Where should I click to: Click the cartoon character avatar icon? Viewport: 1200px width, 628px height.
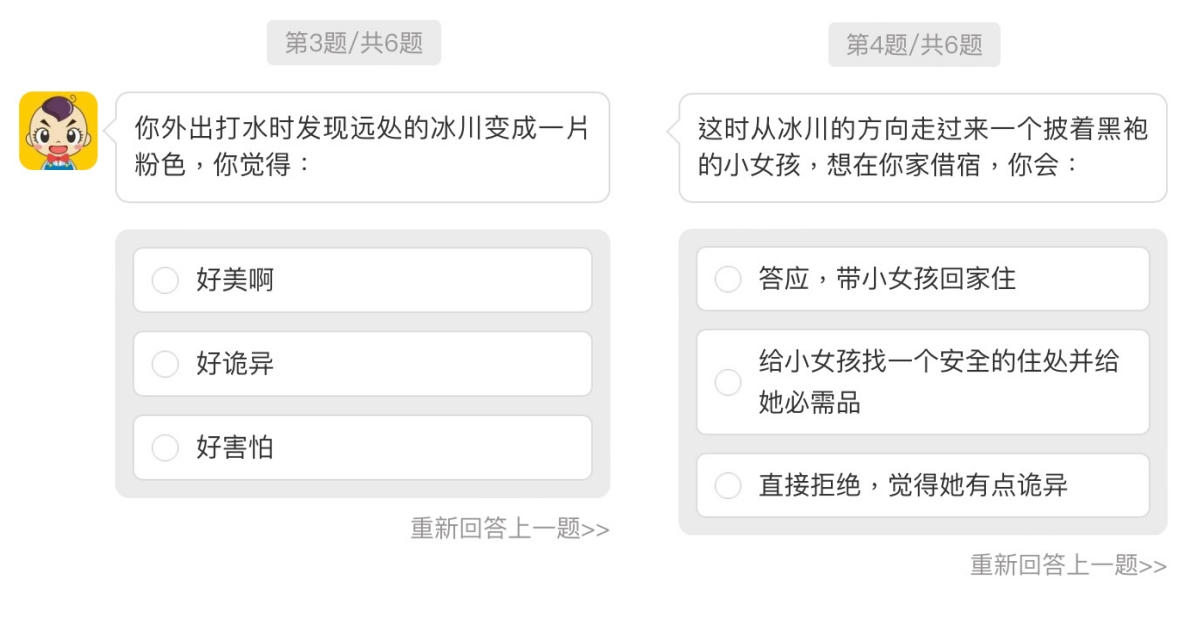click(x=58, y=131)
